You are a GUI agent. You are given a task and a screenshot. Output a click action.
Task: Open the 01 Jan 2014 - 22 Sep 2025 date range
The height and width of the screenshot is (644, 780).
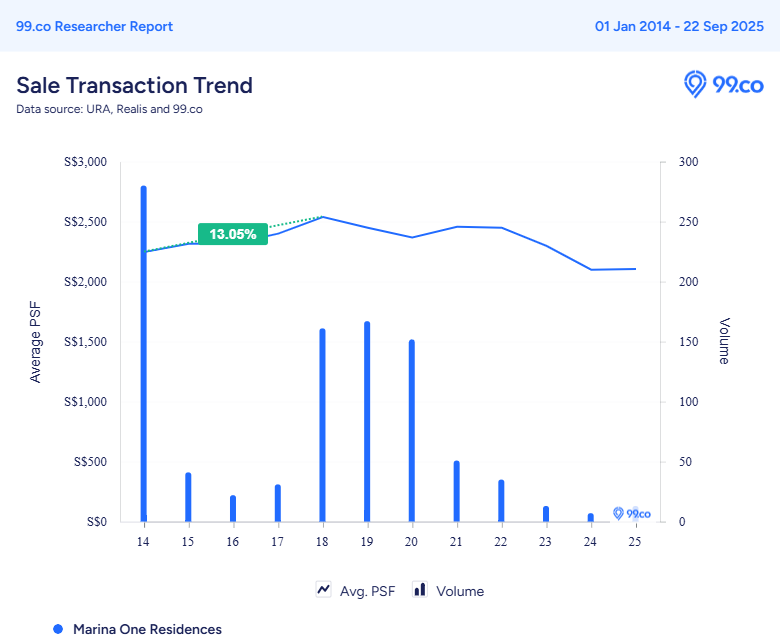click(x=679, y=26)
